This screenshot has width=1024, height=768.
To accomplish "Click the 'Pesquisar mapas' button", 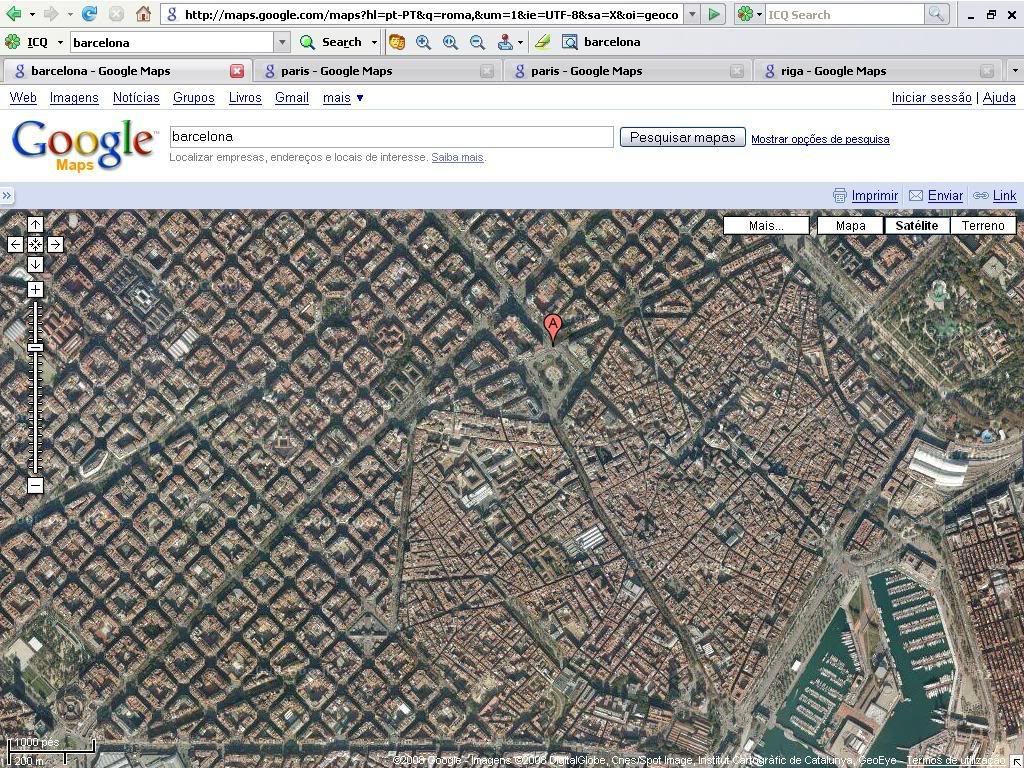I will [682, 138].
